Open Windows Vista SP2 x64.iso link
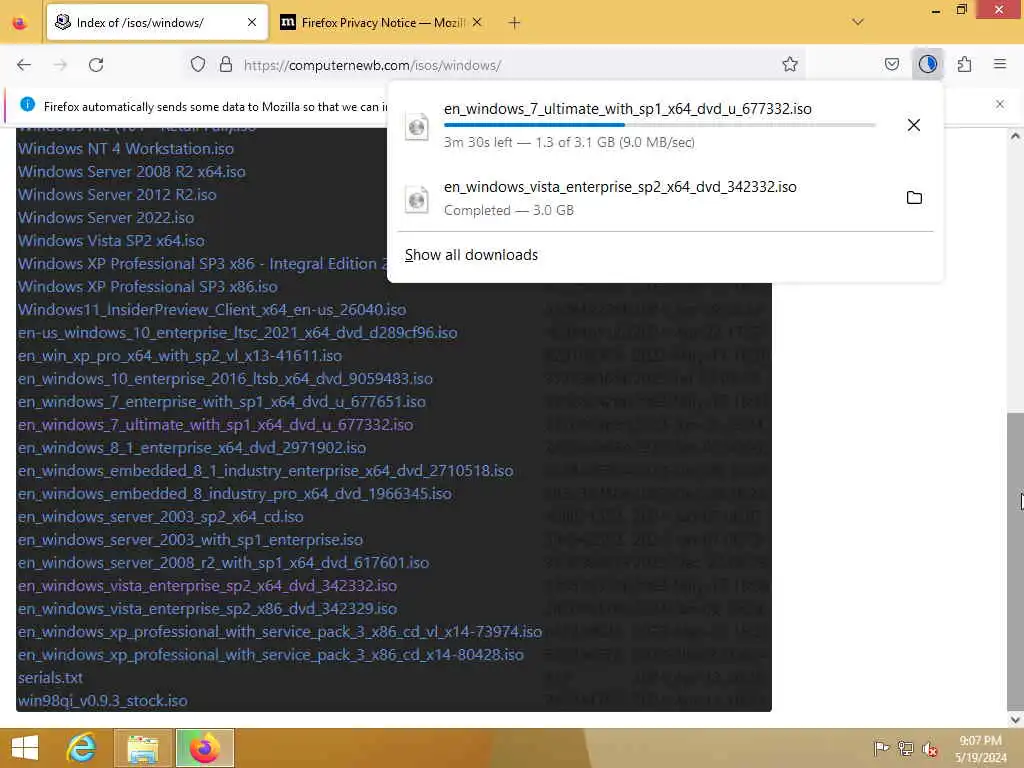This screenshot has height=768, width=1024. pyautogui.click(x=111, y=240)
